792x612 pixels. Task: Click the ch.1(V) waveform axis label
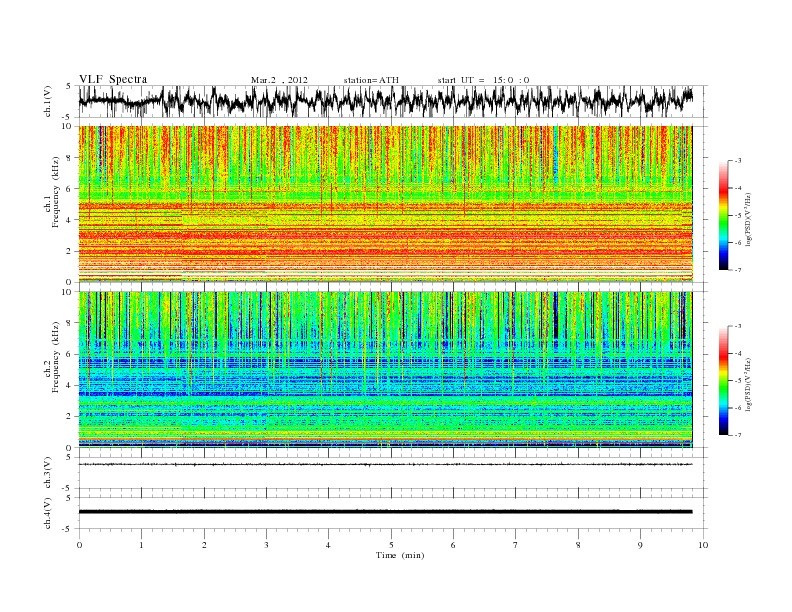[x=47, y=101]
